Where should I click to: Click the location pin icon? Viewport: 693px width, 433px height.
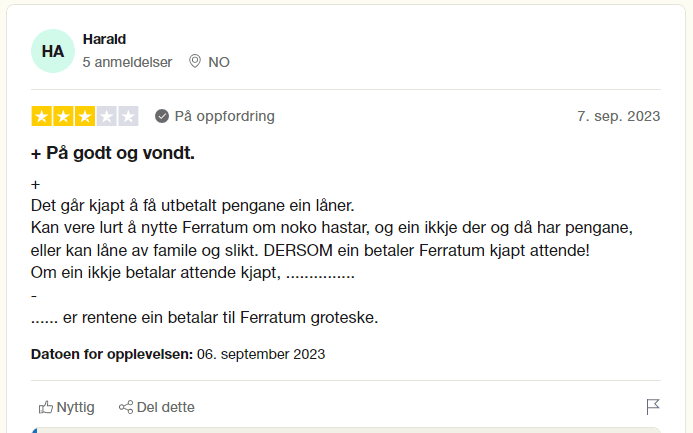[195, 62]
